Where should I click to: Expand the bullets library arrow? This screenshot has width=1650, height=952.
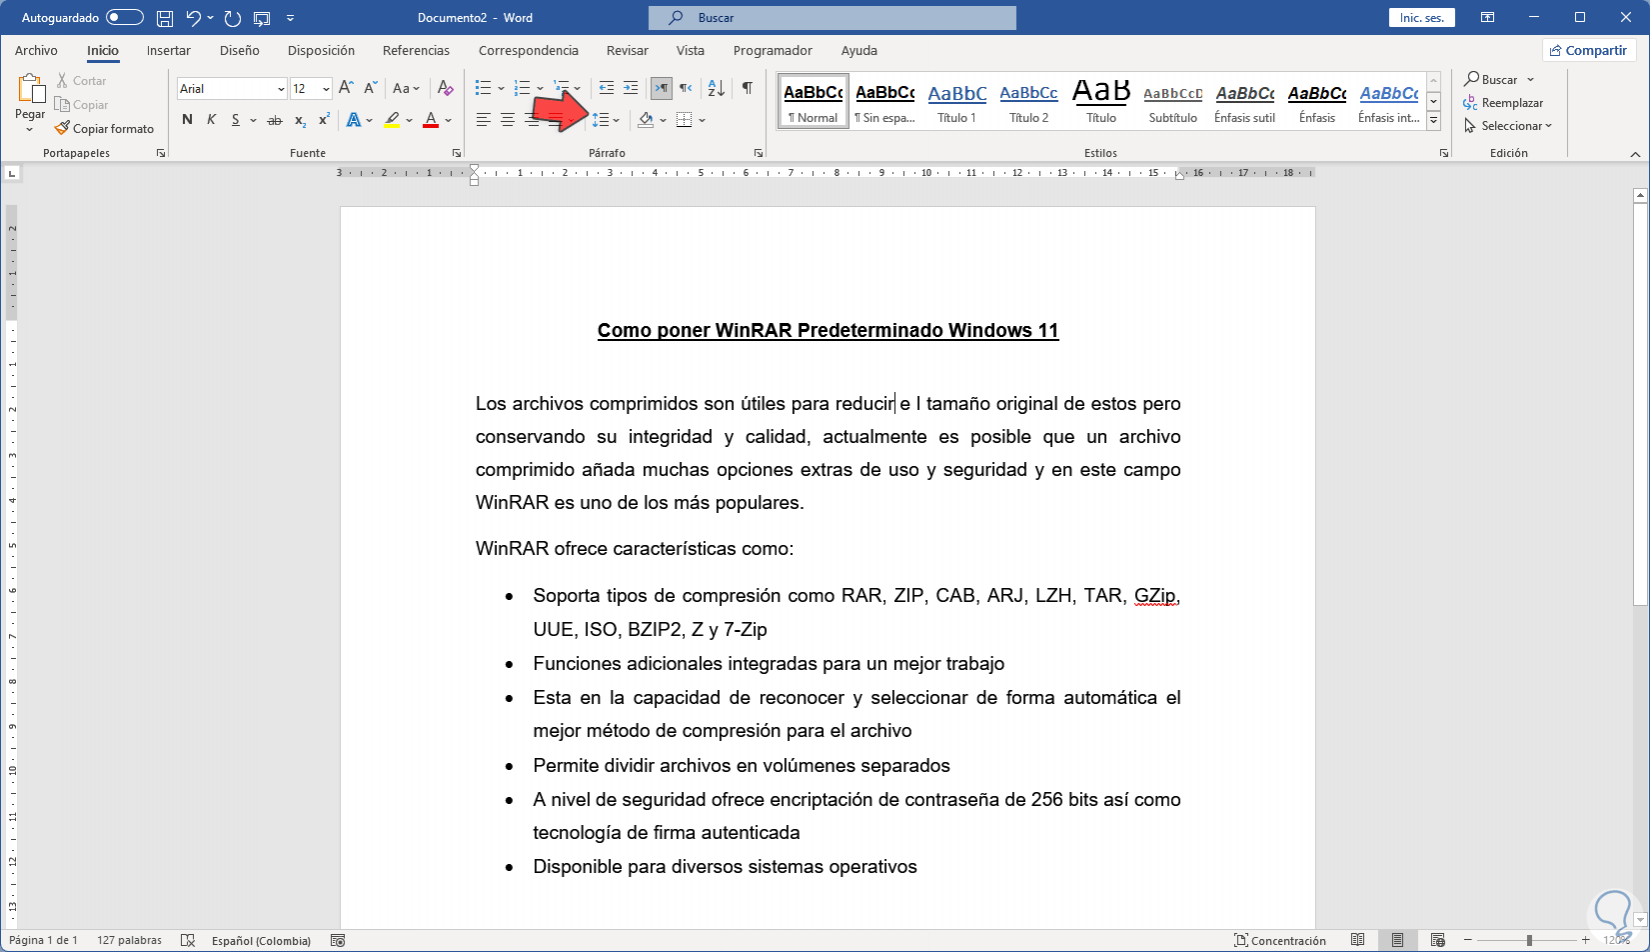pyautogui.click(x=501, y=88)
